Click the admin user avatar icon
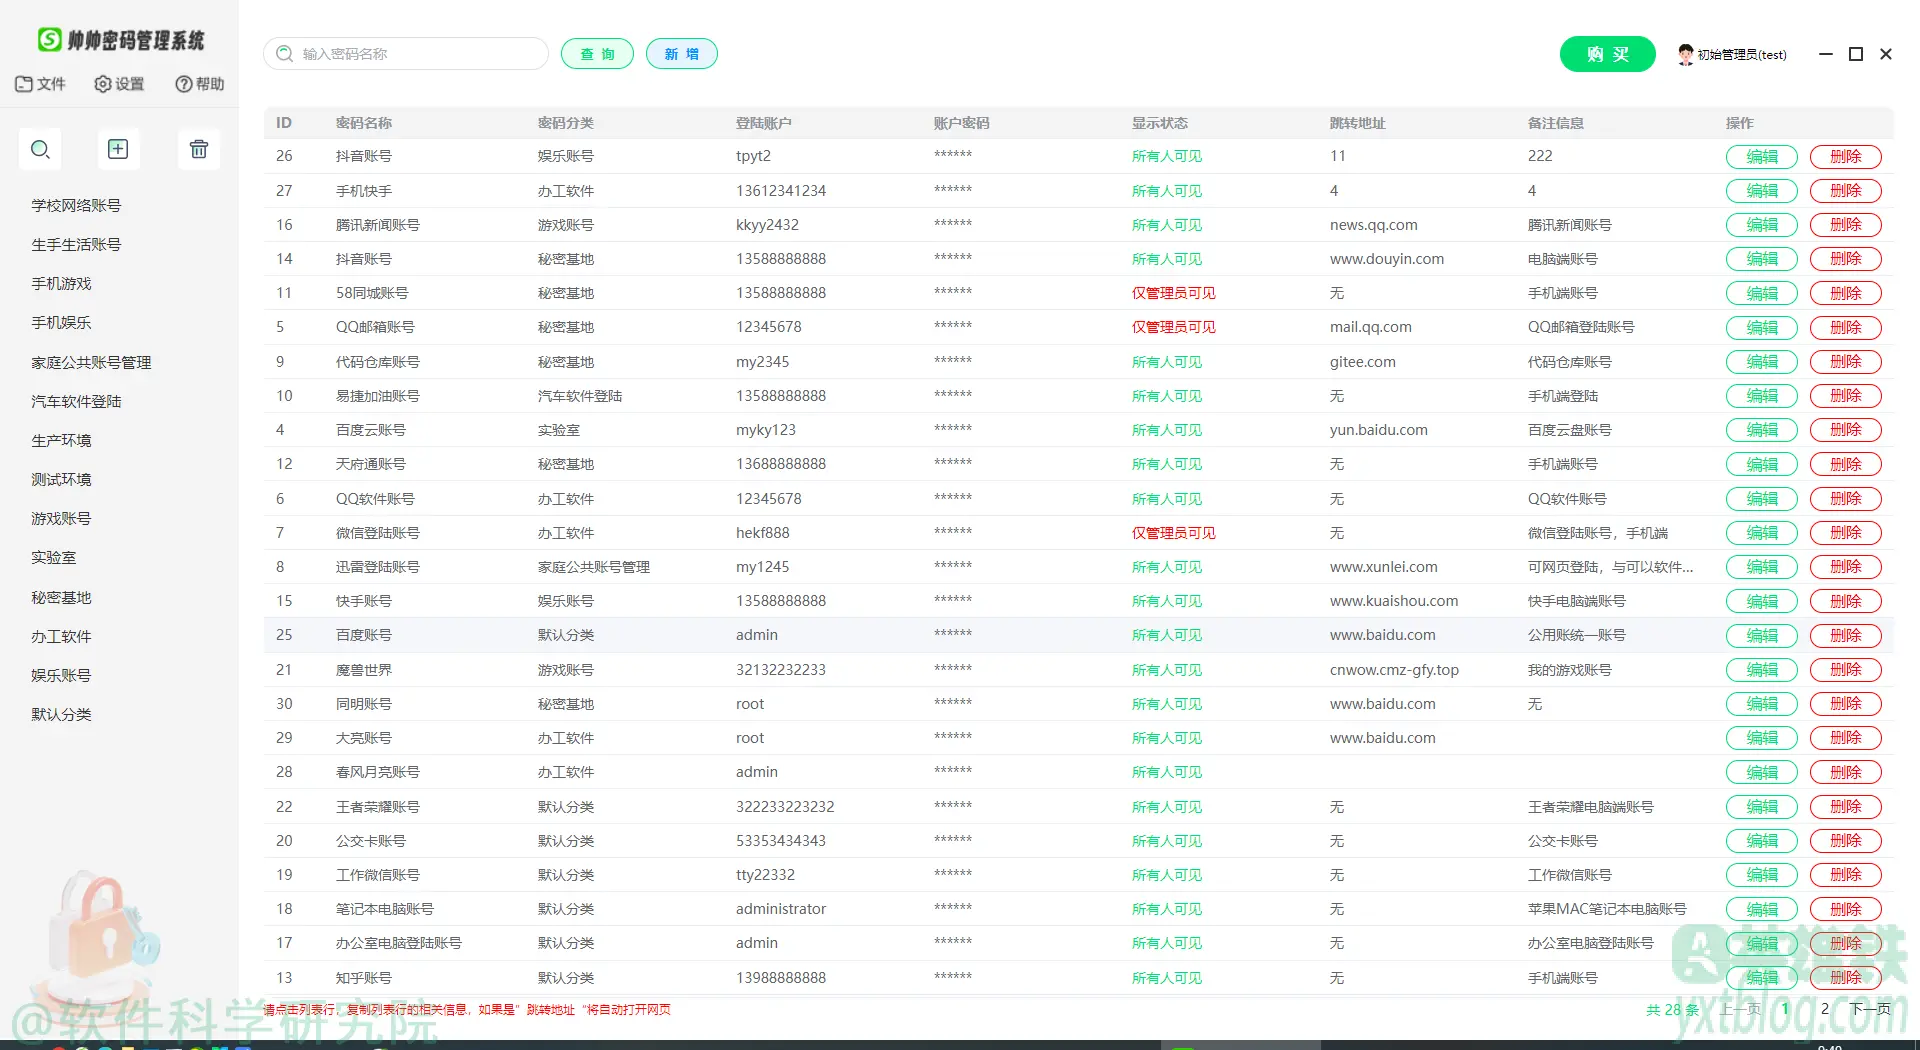 (x=1686, y=54)
